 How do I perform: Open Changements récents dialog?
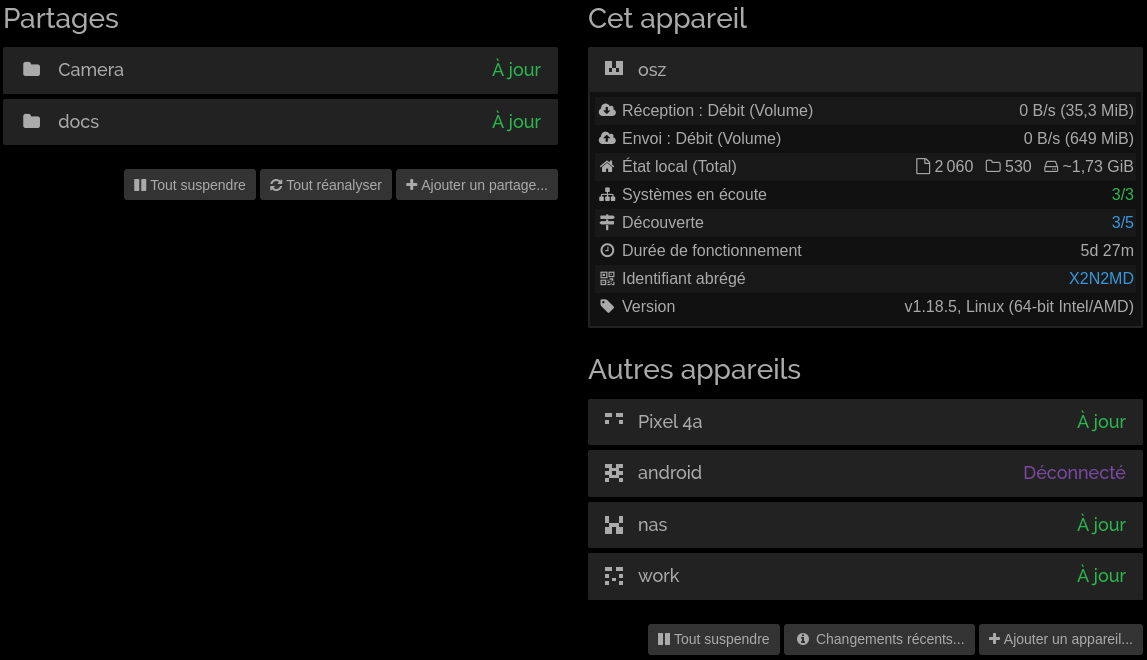880,639
